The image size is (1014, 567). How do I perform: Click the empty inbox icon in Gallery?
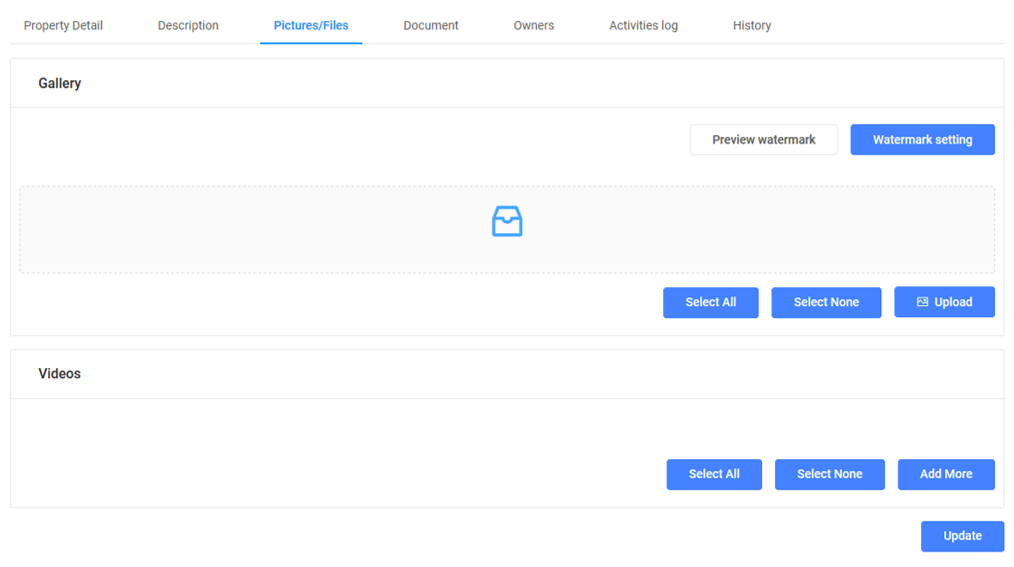pyautogui.click(x=507, y=221)
